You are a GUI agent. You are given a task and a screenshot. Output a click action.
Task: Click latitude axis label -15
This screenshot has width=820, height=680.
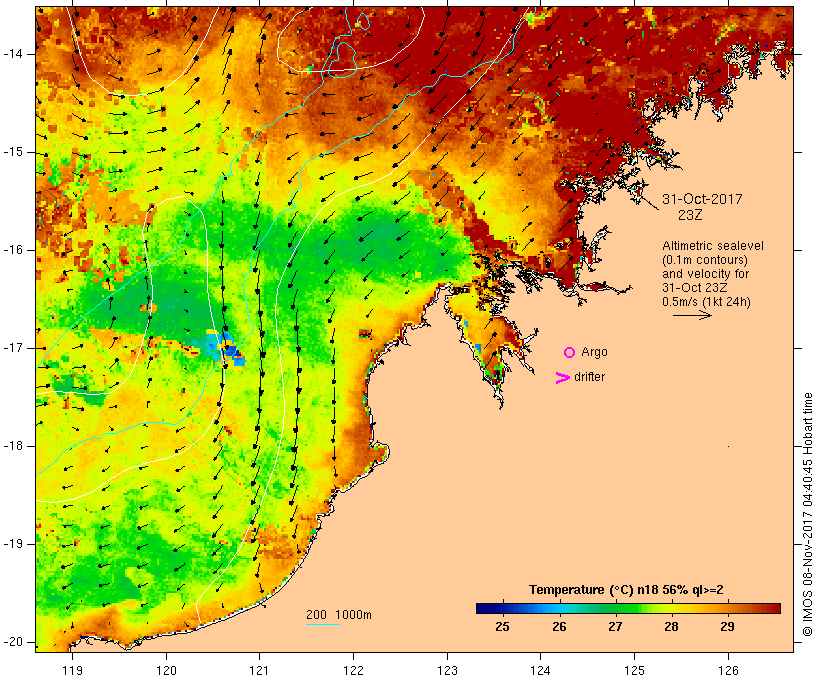click(13, 152)
